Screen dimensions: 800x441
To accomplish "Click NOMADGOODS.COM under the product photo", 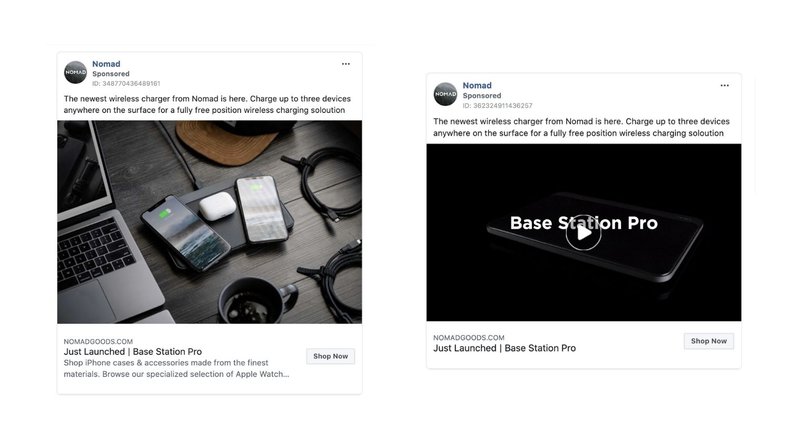I will [98, 341].
